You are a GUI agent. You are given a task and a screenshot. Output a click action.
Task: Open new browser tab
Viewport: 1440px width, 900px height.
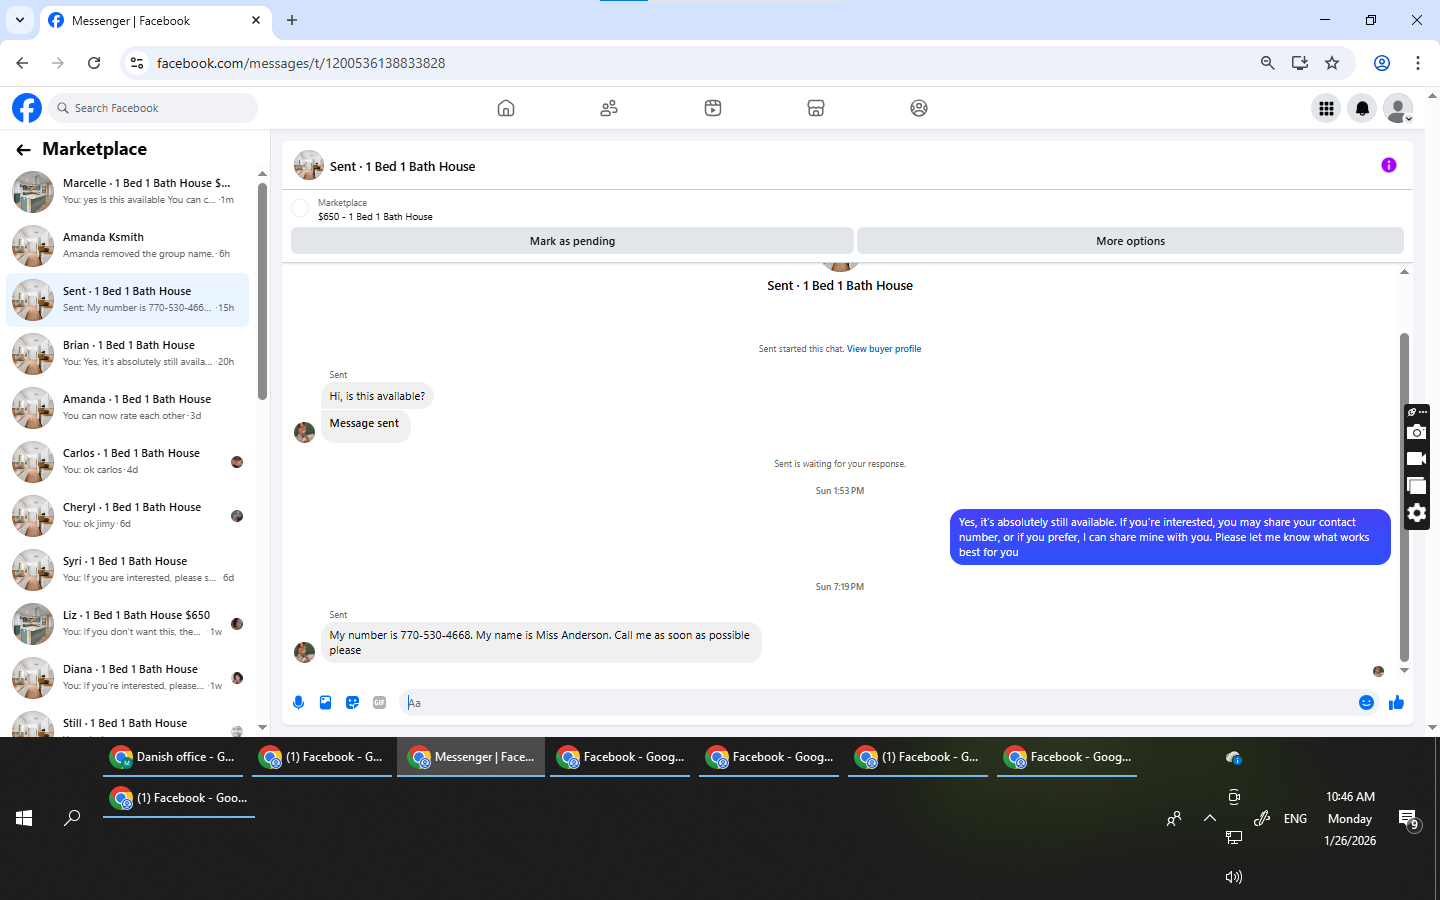pos(292,20)
